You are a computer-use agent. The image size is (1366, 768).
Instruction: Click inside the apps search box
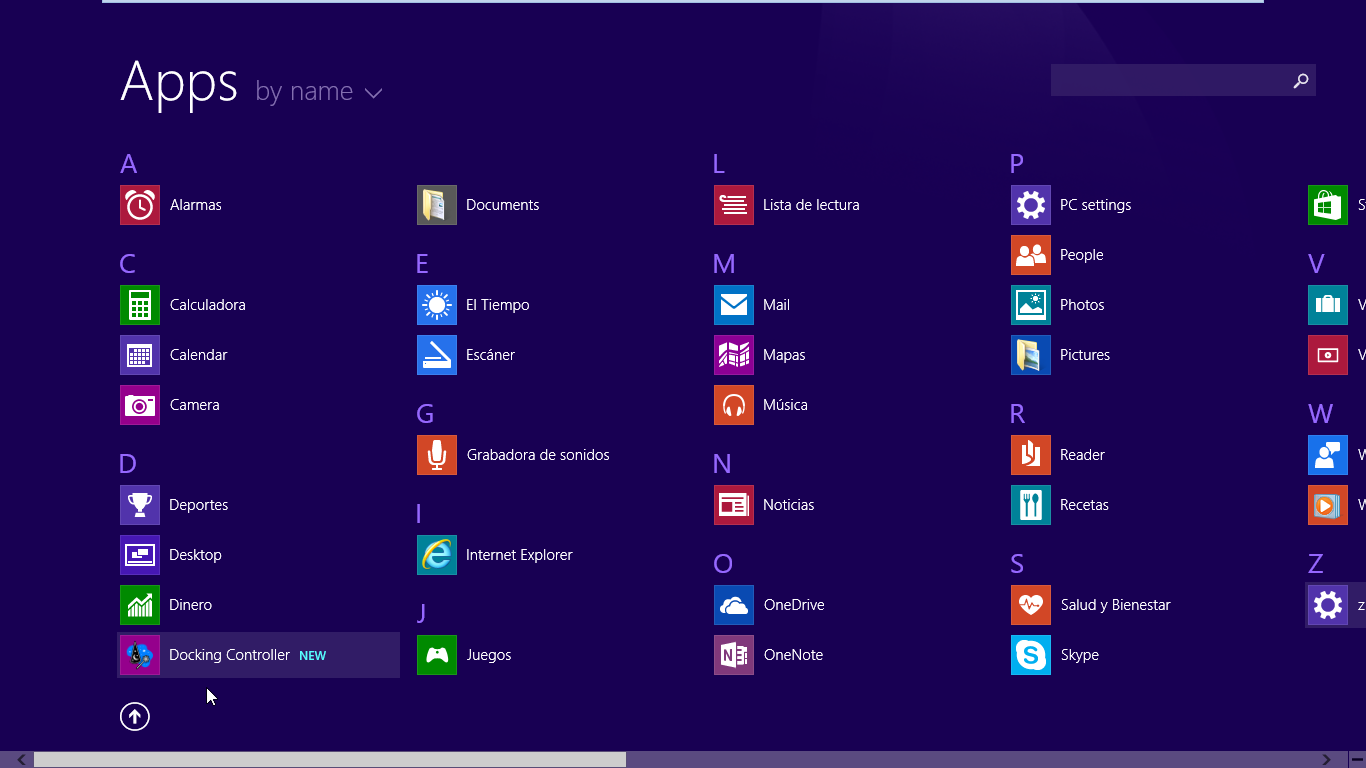pyautogui.click(x=1168, y=81)
